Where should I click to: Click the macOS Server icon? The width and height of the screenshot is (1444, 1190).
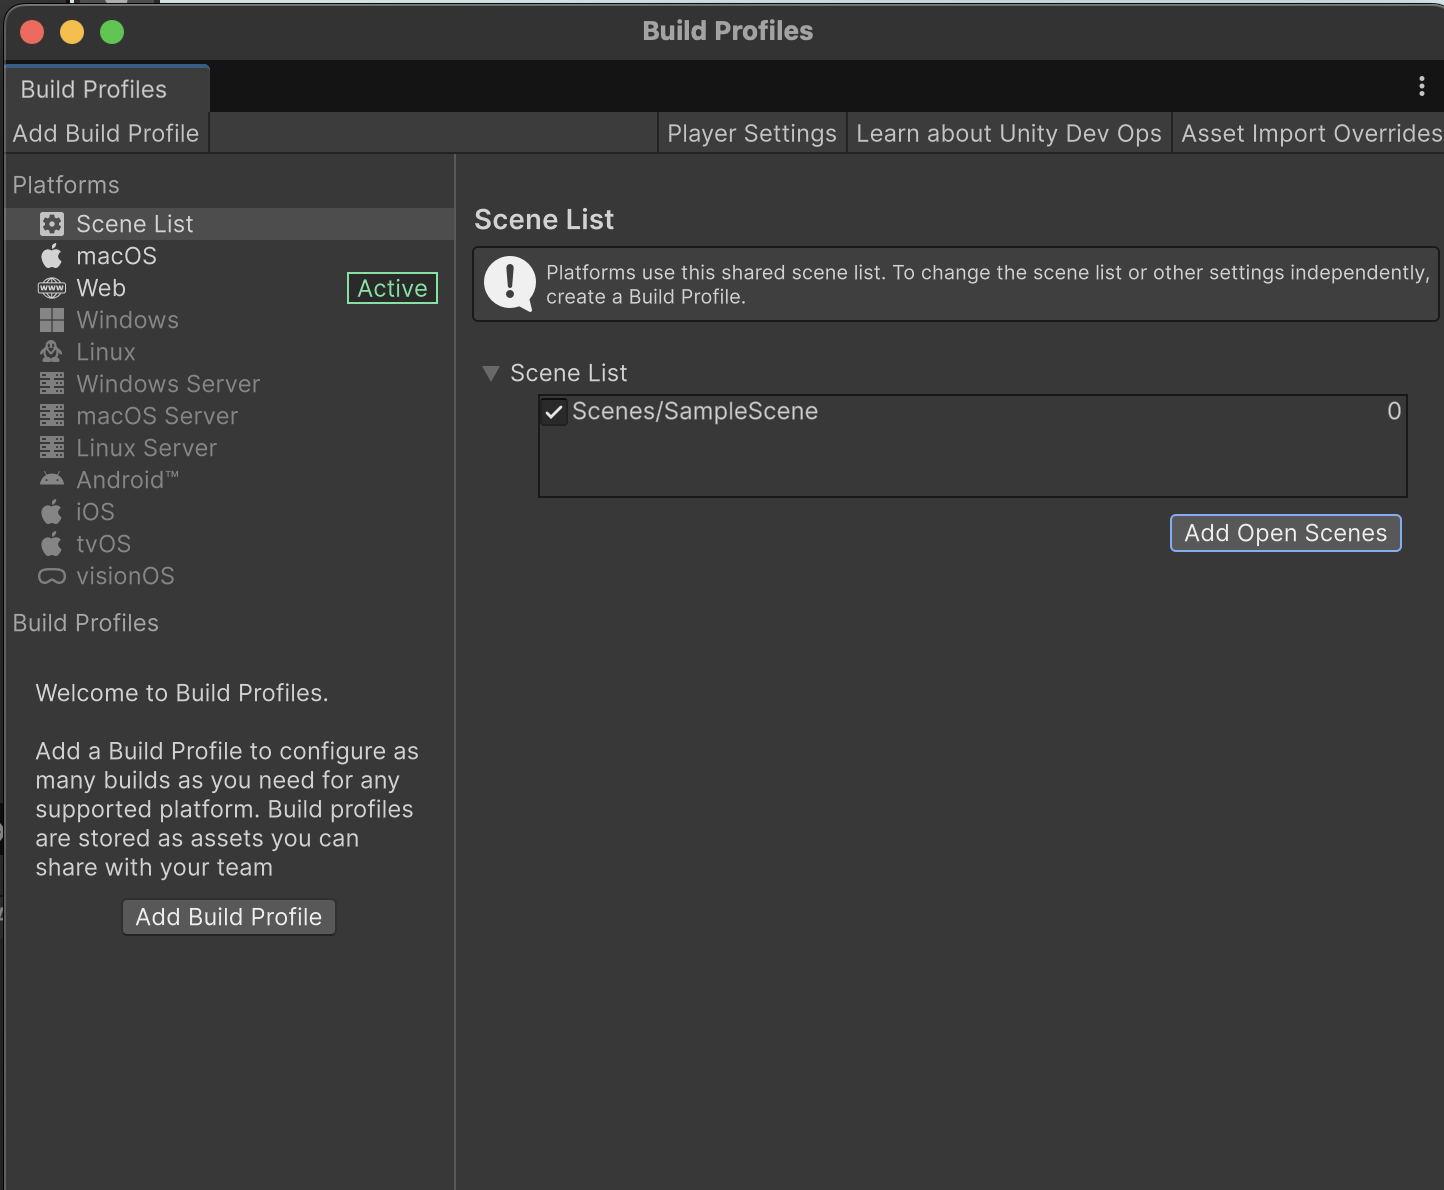click(x=52, y=416)
